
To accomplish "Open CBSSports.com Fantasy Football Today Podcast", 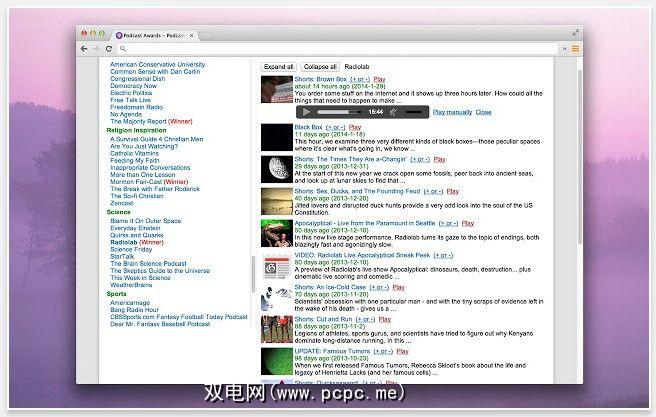I will tap(179, 317).
